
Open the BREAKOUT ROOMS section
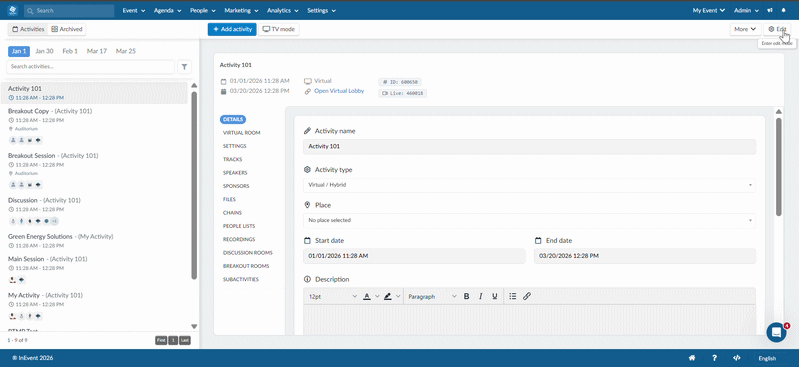point(246,266)
